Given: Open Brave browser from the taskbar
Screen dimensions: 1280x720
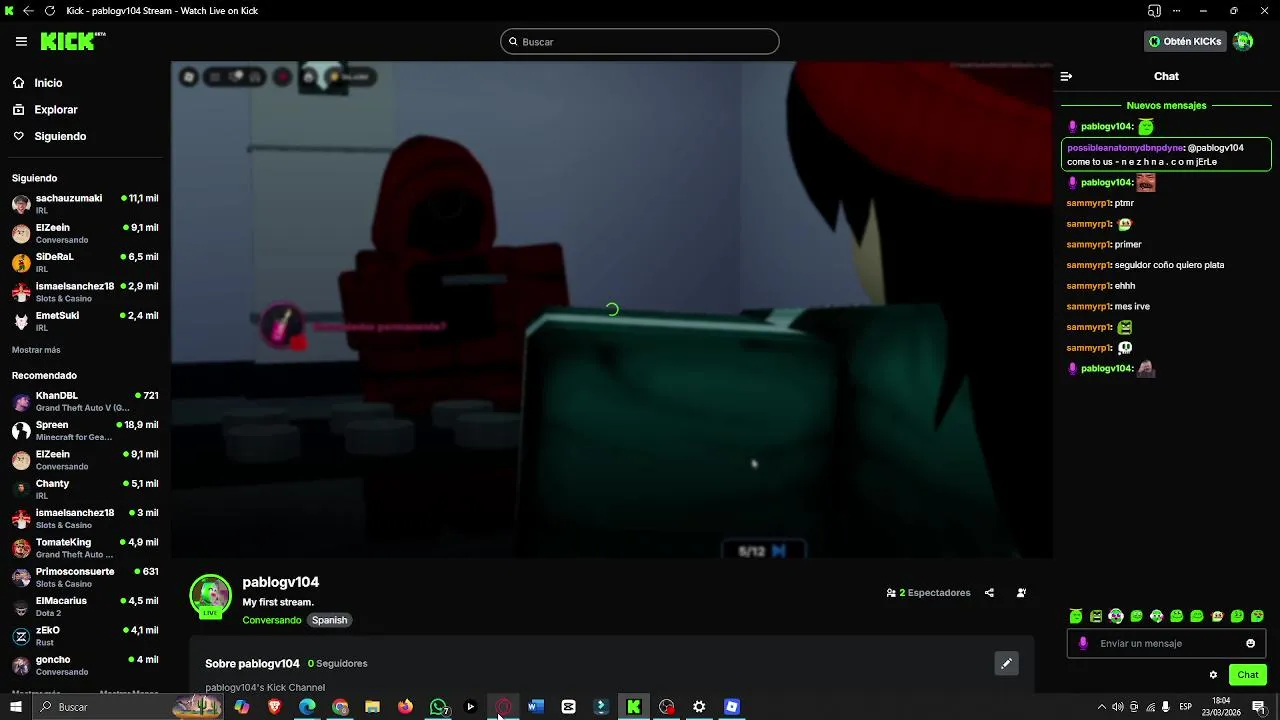Looking at the screenshot, I should [274, 707].
